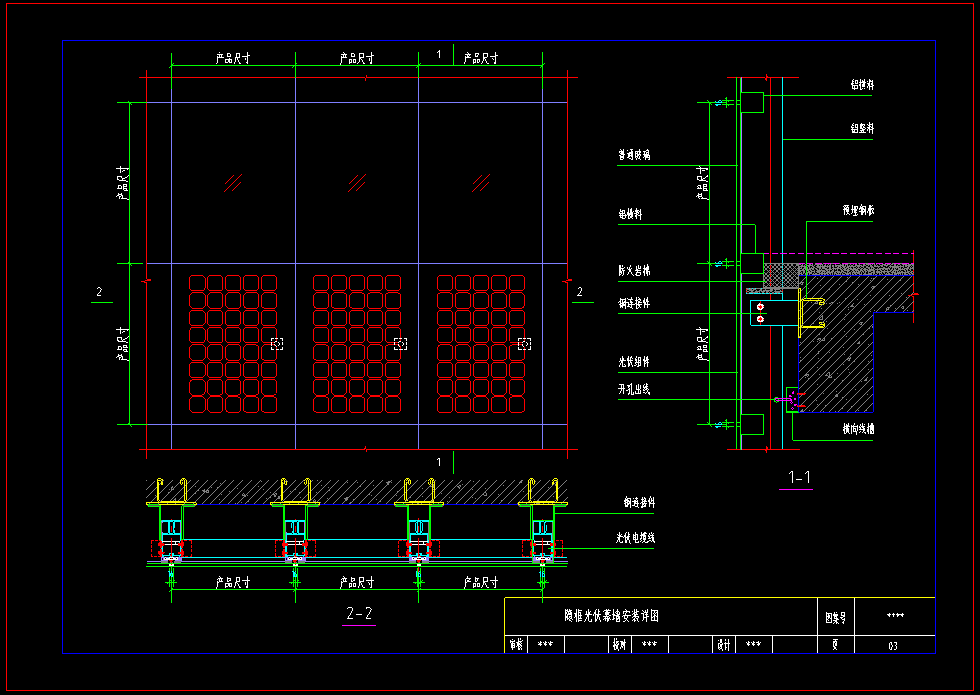Click the 1-1 section view title
This screenshot has height=695, width=980.
(800, 478)
